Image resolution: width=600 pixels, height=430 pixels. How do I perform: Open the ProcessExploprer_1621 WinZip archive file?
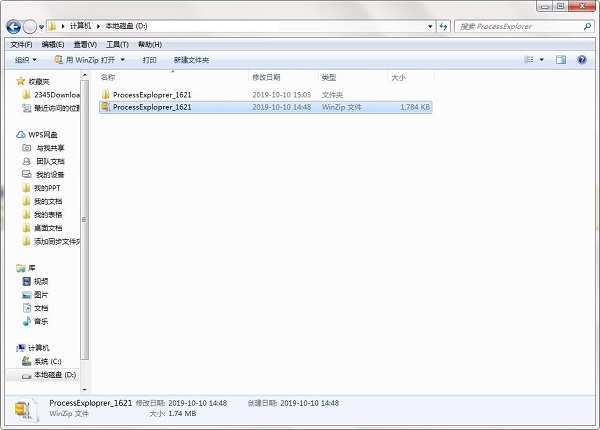click(151, 107)
